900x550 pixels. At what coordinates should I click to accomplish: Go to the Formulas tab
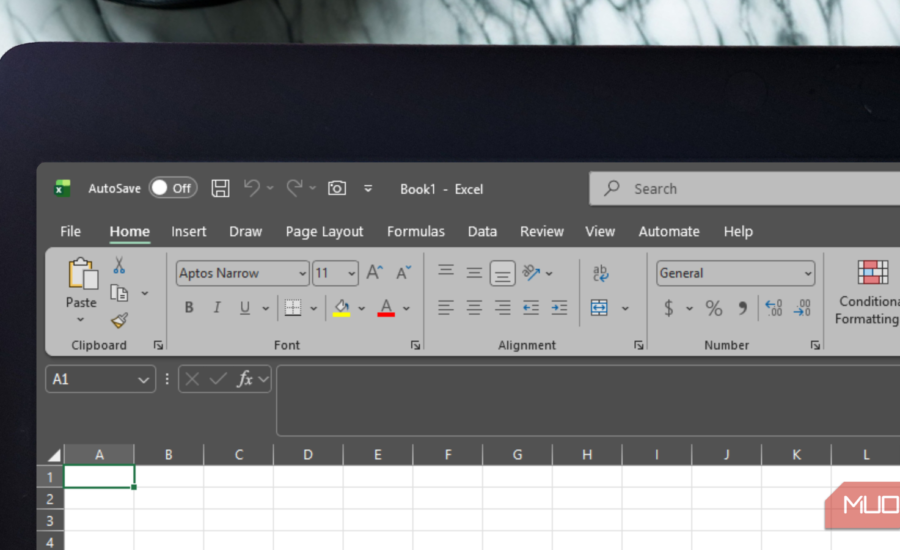416,231
